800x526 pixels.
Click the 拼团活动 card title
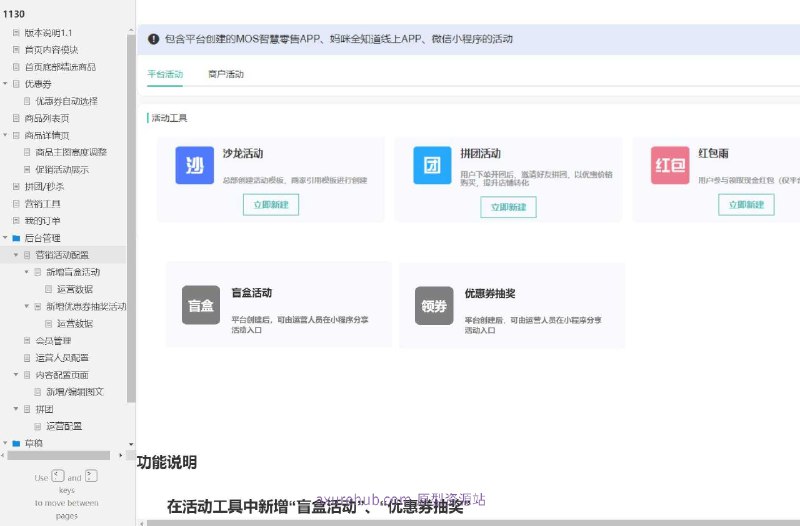tap(481, 154)
